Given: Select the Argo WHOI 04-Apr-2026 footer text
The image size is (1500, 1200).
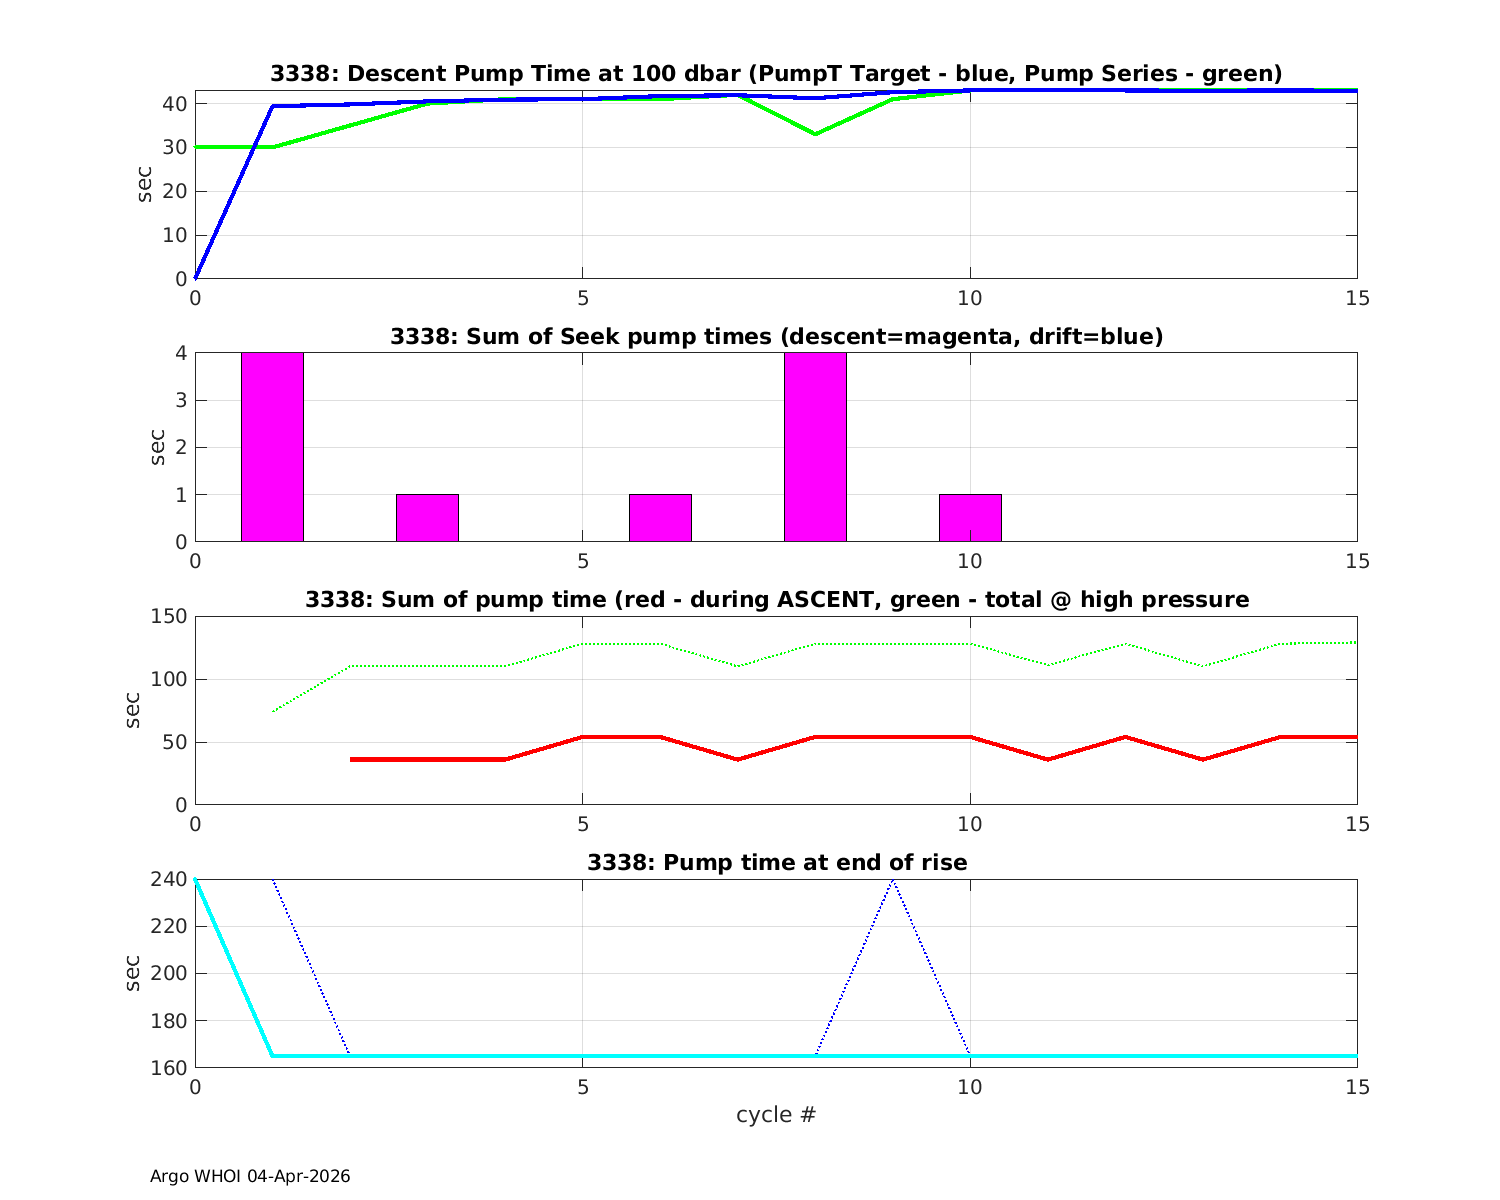Looking at the screenshot, I should pyautogui.click(x=250, y=1177).
